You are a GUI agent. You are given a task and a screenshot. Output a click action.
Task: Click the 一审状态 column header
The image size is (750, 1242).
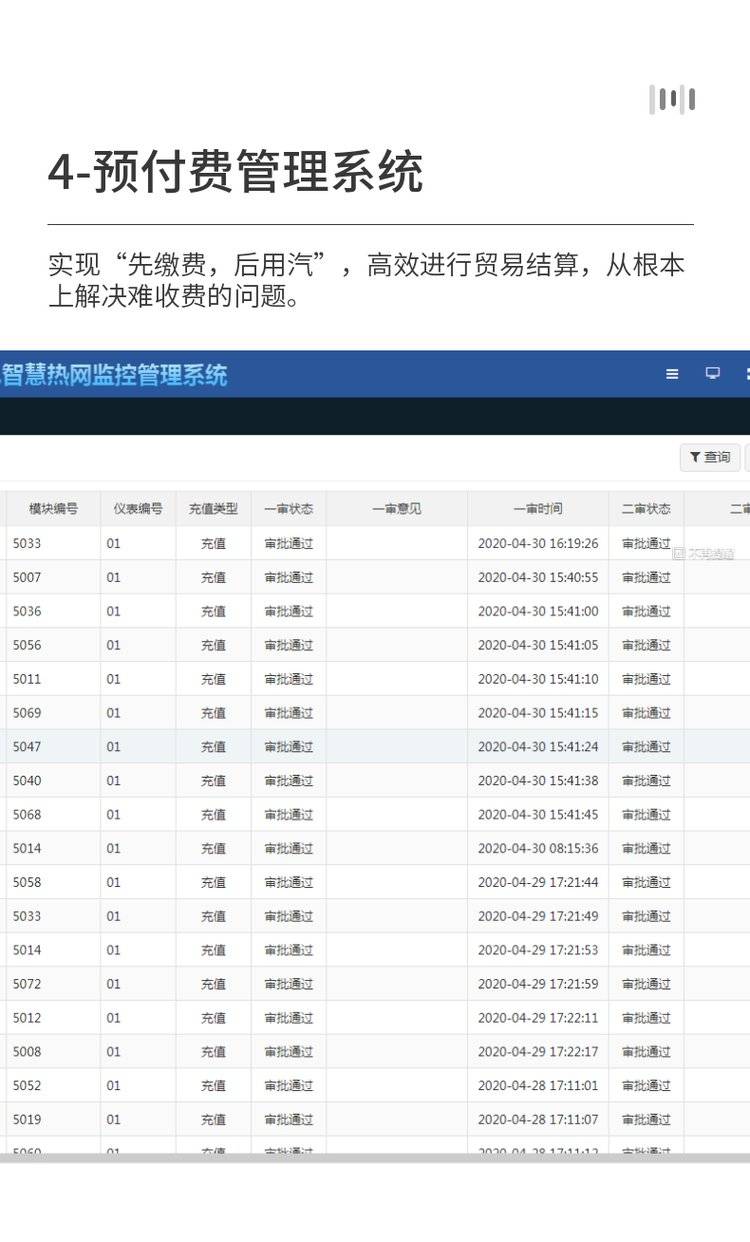(288, 509)
